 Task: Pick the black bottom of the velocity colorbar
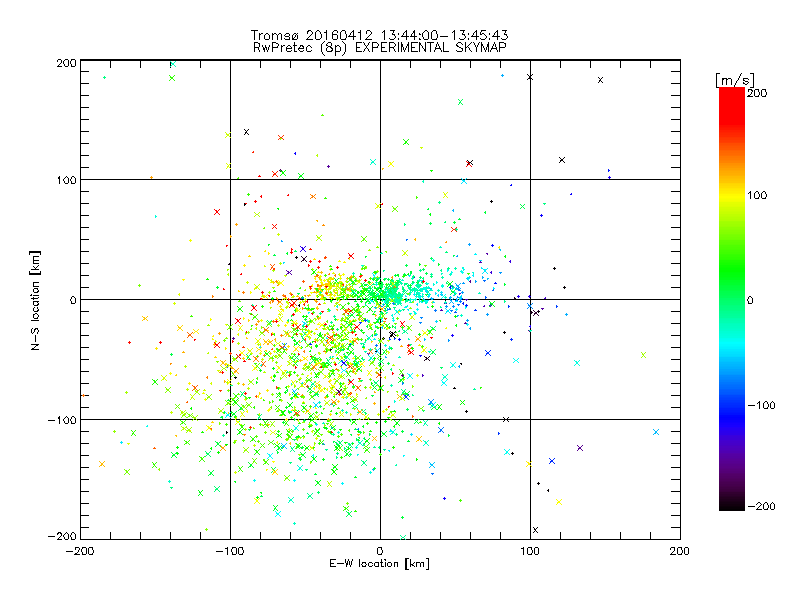(732, 503)
